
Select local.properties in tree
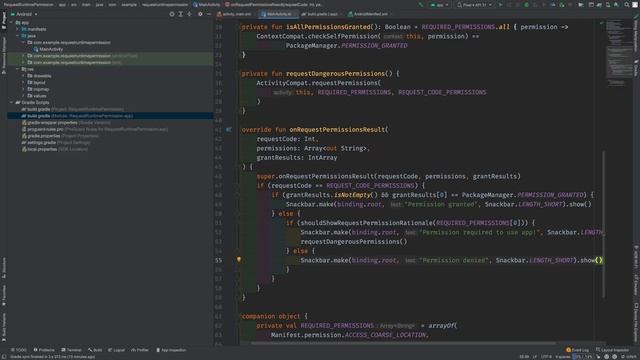[55, 149]
